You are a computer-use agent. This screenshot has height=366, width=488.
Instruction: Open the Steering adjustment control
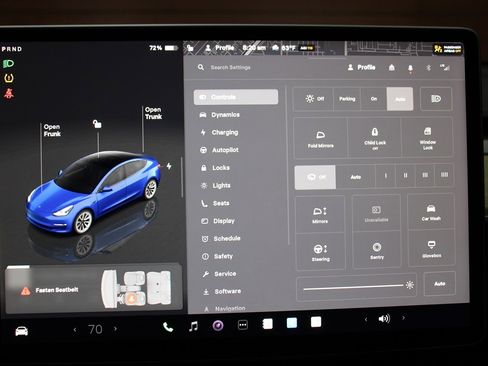click(321, 252)
